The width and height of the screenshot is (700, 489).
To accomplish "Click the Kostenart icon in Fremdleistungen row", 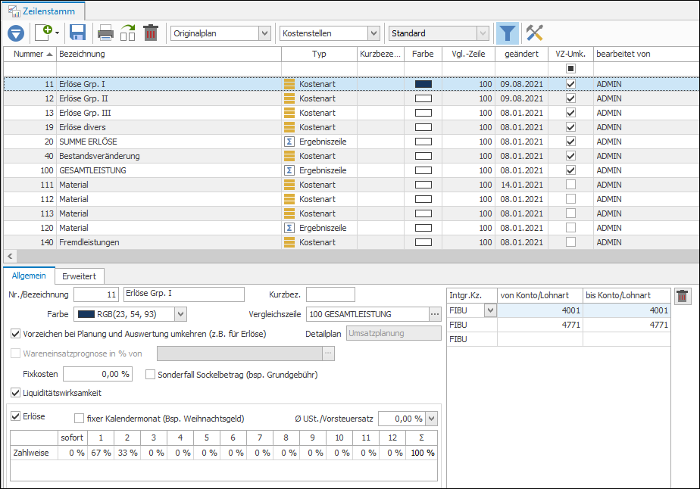I will pyautogui.click(x=289, y=242).
